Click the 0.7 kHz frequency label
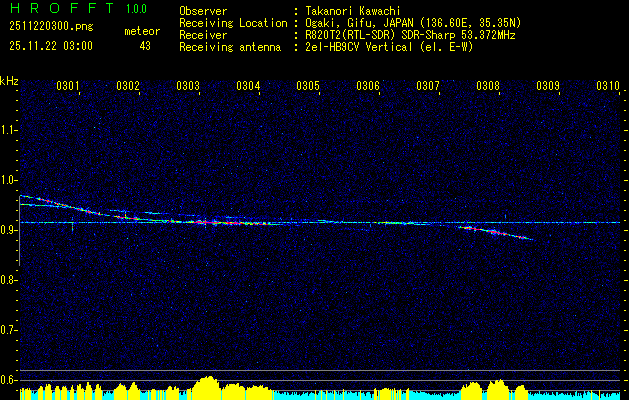 click(9, 330)
